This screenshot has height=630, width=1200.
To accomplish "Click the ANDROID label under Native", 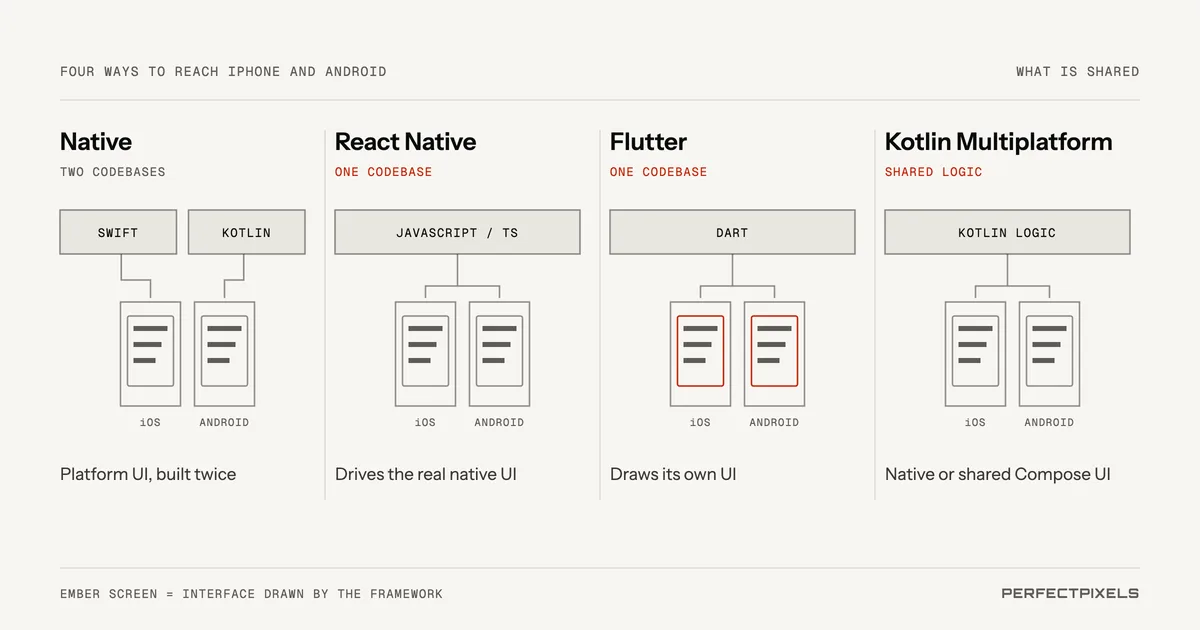I will point(224,422).
